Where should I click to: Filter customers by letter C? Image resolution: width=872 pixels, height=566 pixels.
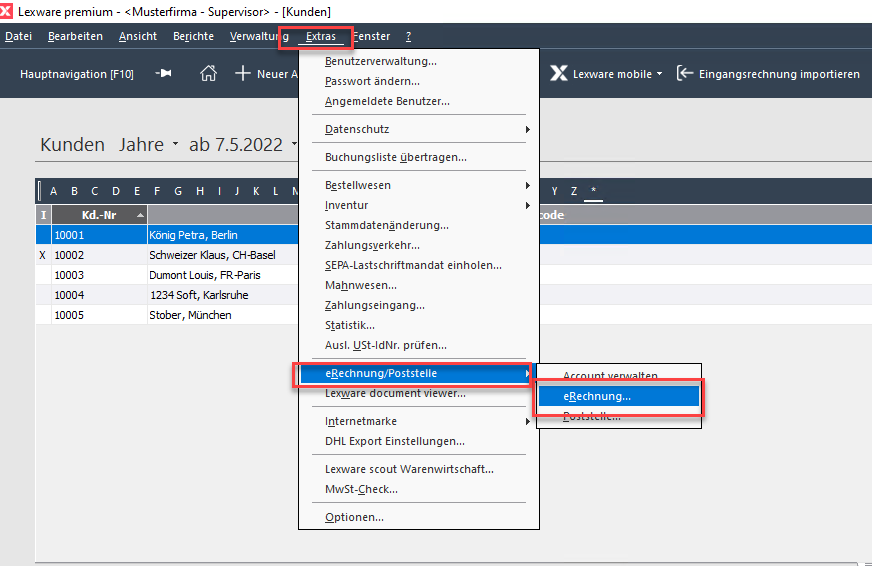95,191
